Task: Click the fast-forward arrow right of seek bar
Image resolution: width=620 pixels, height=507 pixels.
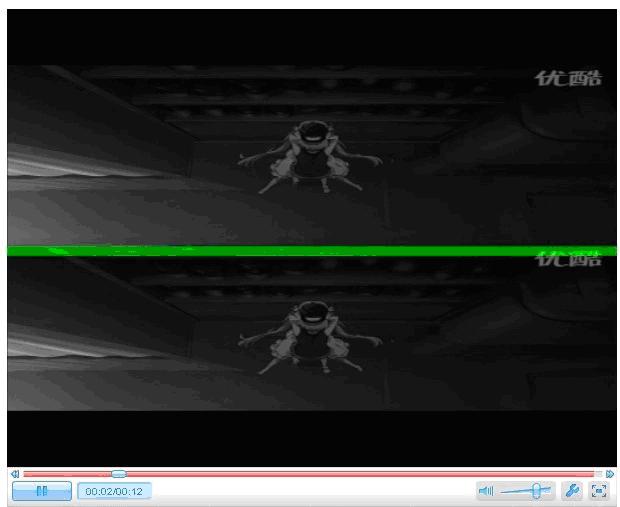Action: (x=610, y=473)
